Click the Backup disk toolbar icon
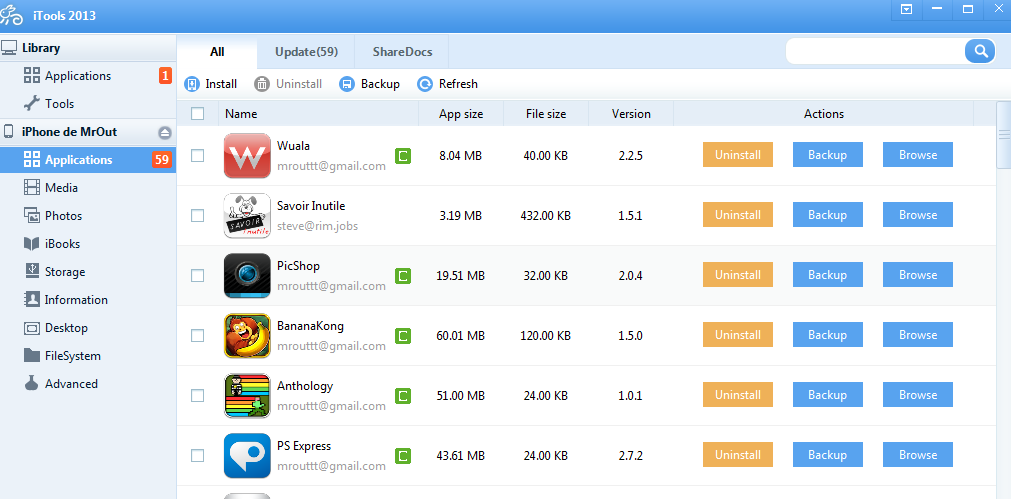The width and height of the screenshot is (1011, 499). tap(347, 84)
